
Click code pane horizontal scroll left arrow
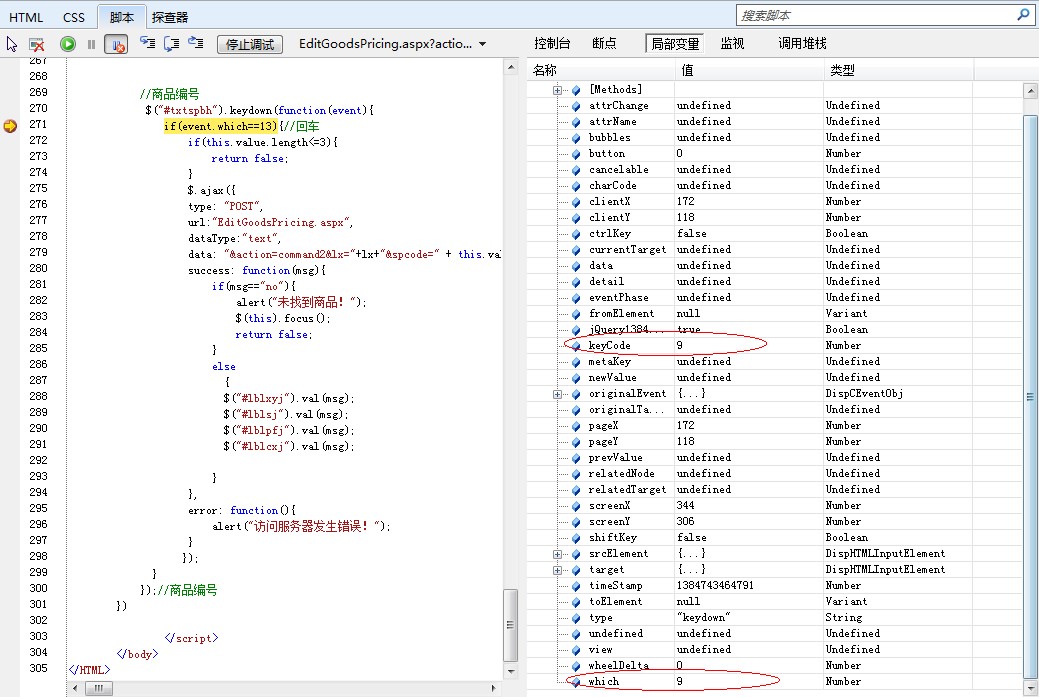[x=75, y=688]
